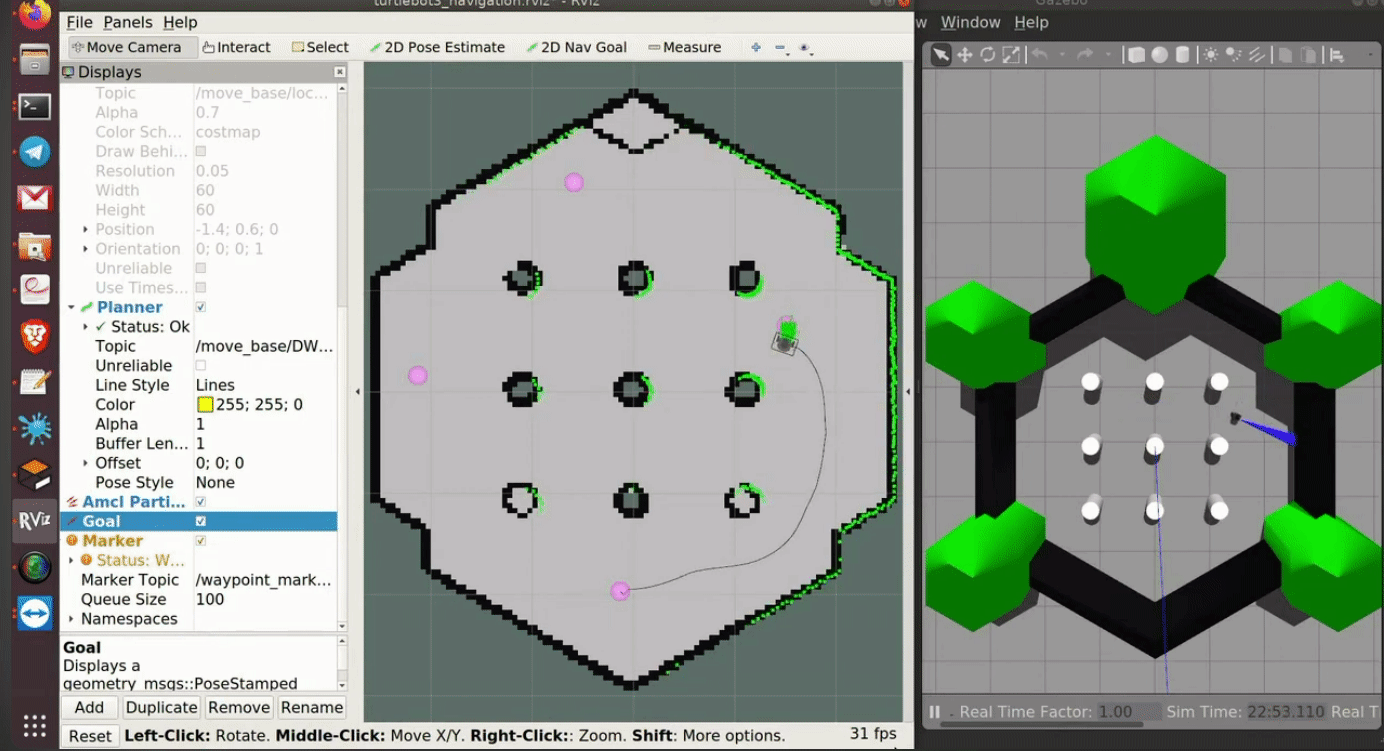Viewport: 1384px width, 751px height.
Task: Add a point light in Gazebo
Action: (1210, 54)
